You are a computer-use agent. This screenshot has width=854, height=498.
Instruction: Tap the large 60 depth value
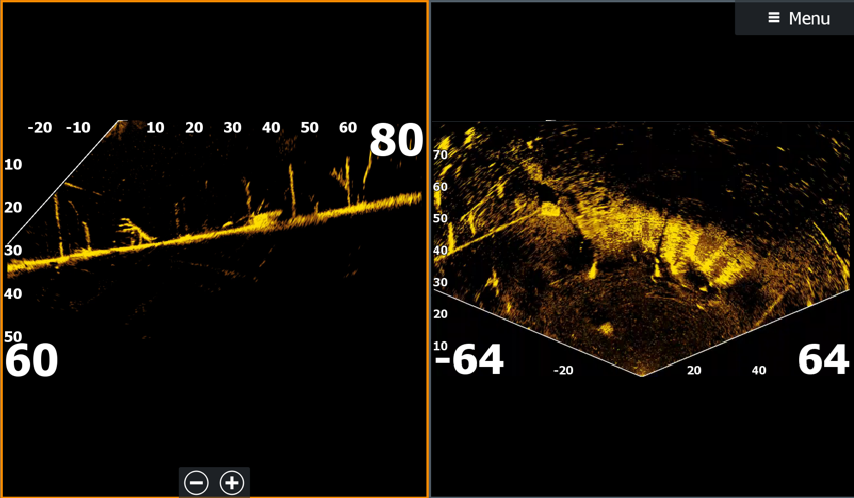pyautogui.click(x=32, y=361)
